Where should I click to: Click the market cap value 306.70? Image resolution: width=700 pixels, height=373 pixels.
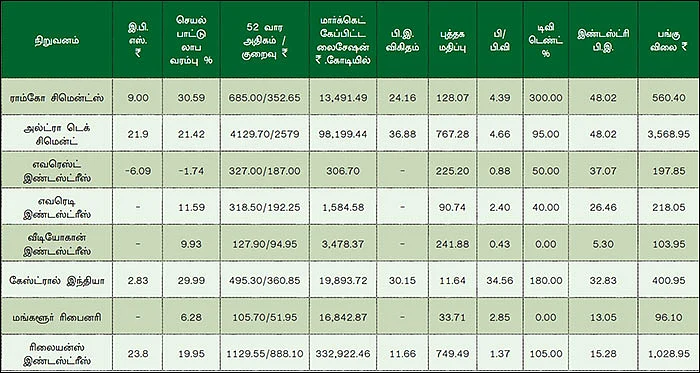tap(343, 170)
